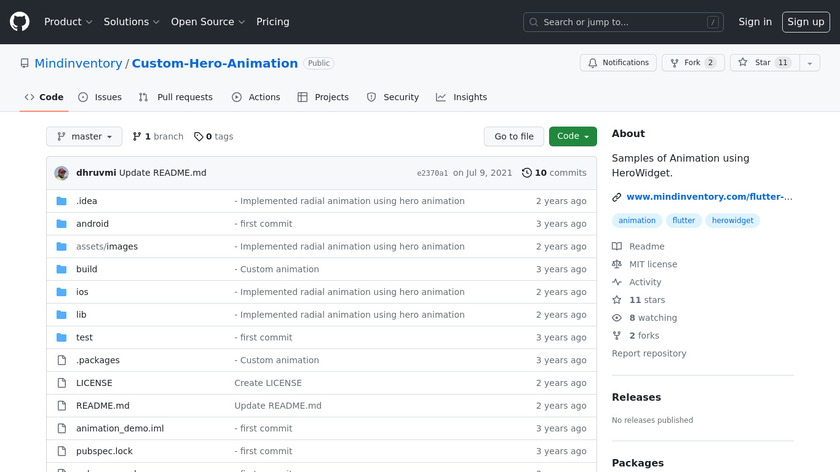The image size is (840, 472).
Task: Click the file icon beside README.md
Action: coord(62,406)
